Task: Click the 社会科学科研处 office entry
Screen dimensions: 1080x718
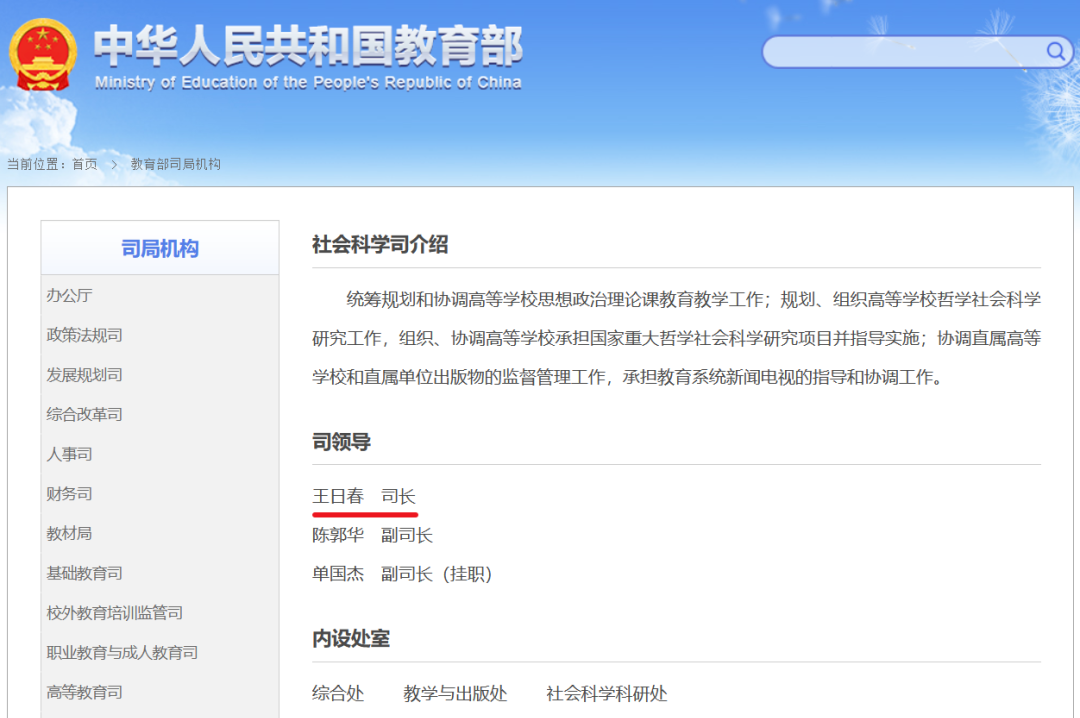Action: pos(607,693)
